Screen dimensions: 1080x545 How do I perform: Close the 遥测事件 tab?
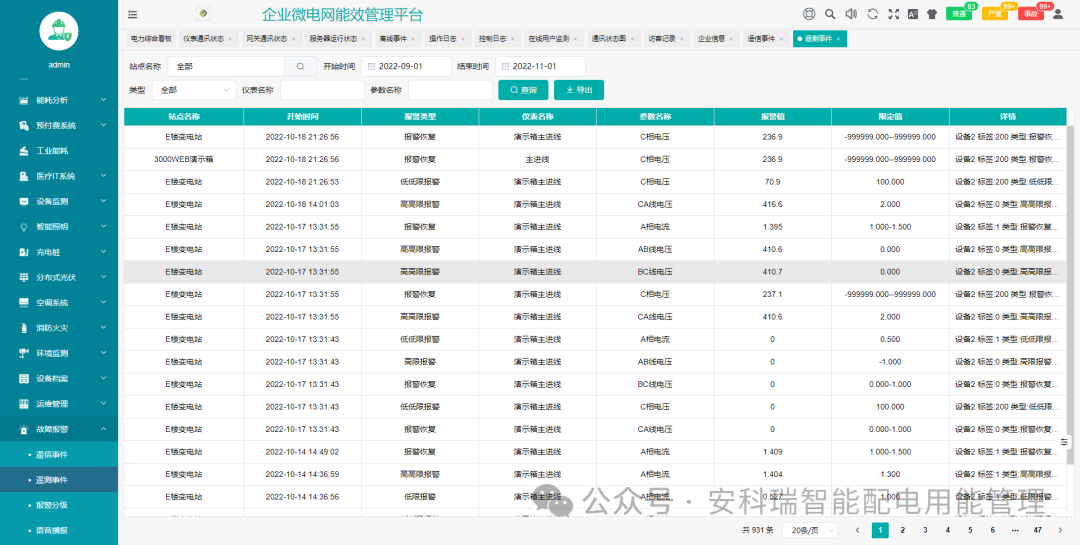click(838, 39)
